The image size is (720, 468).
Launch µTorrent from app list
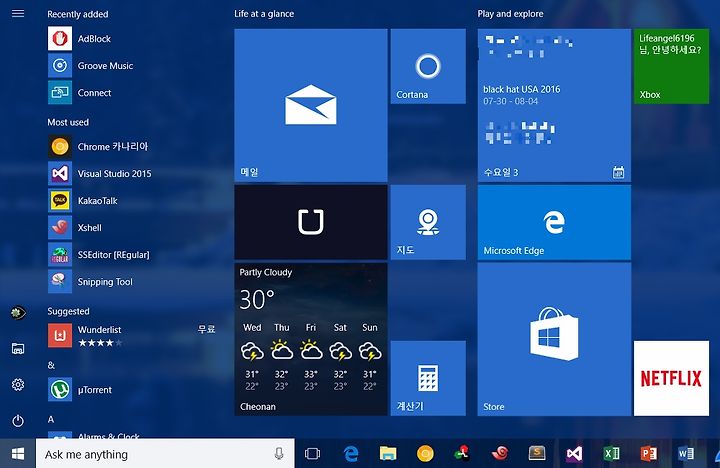pyautogui.click(x=131, y=389)
